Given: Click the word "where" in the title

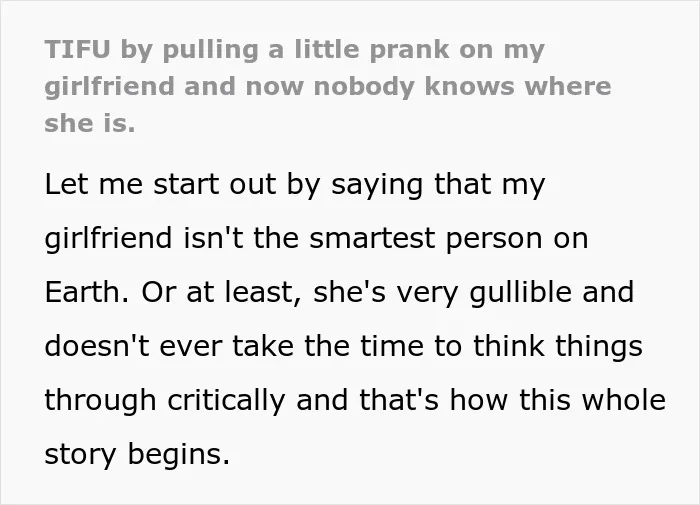Looking at the screenshot, I should 567,86.
